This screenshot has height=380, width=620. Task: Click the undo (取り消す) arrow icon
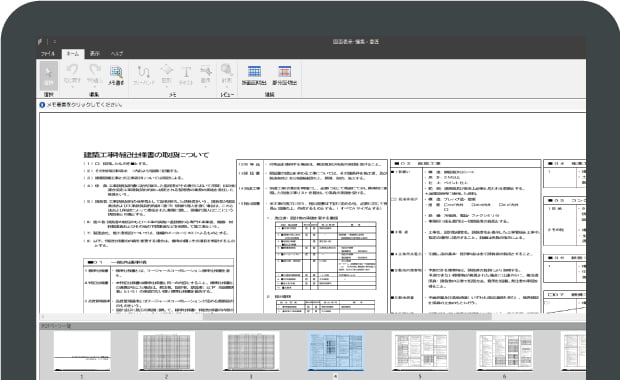72,70
